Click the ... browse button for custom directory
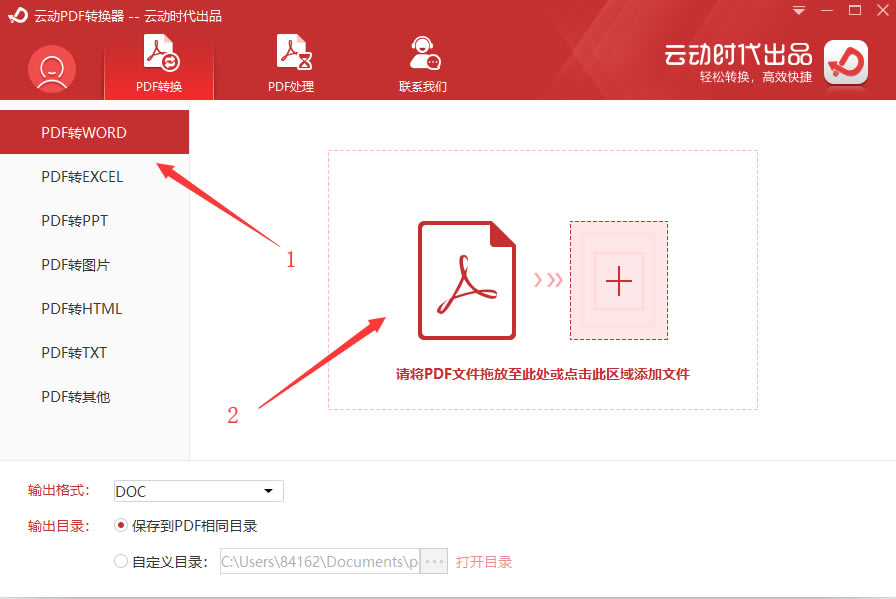The image size is (896, 599). pyautogui.click(x=434, y=561)
